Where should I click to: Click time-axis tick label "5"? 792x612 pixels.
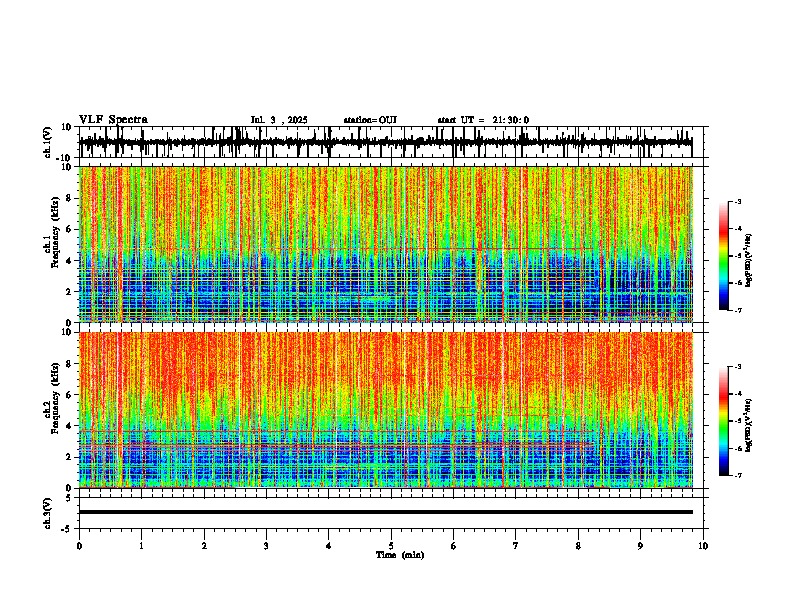pos(391,546)
